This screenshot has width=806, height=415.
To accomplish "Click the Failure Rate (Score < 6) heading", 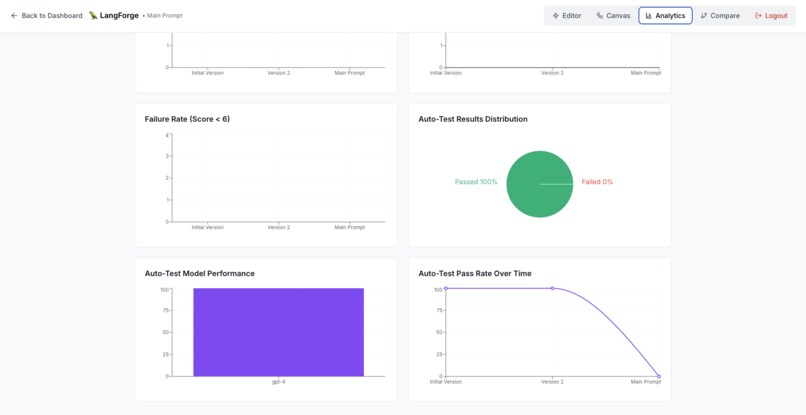I will click(187, 119).
